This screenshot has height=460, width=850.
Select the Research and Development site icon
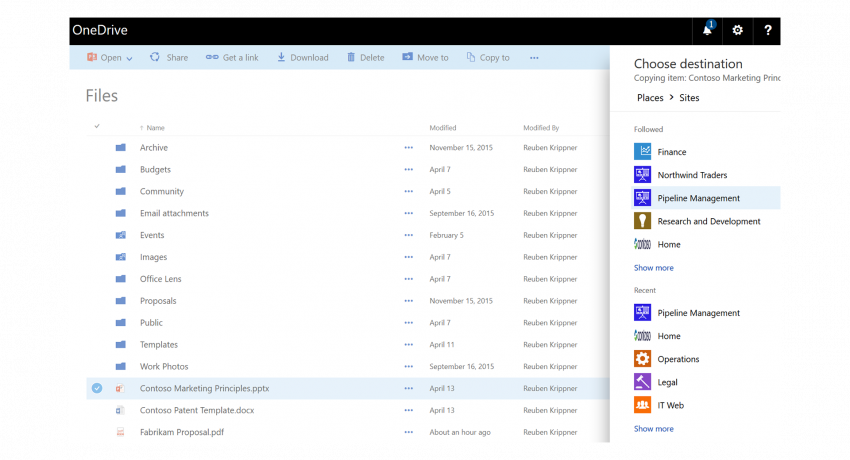click(642, 221)
